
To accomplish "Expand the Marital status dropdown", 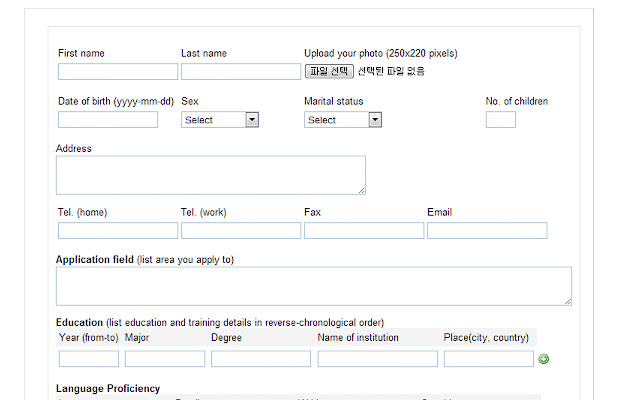I will (x=343, y=120).
